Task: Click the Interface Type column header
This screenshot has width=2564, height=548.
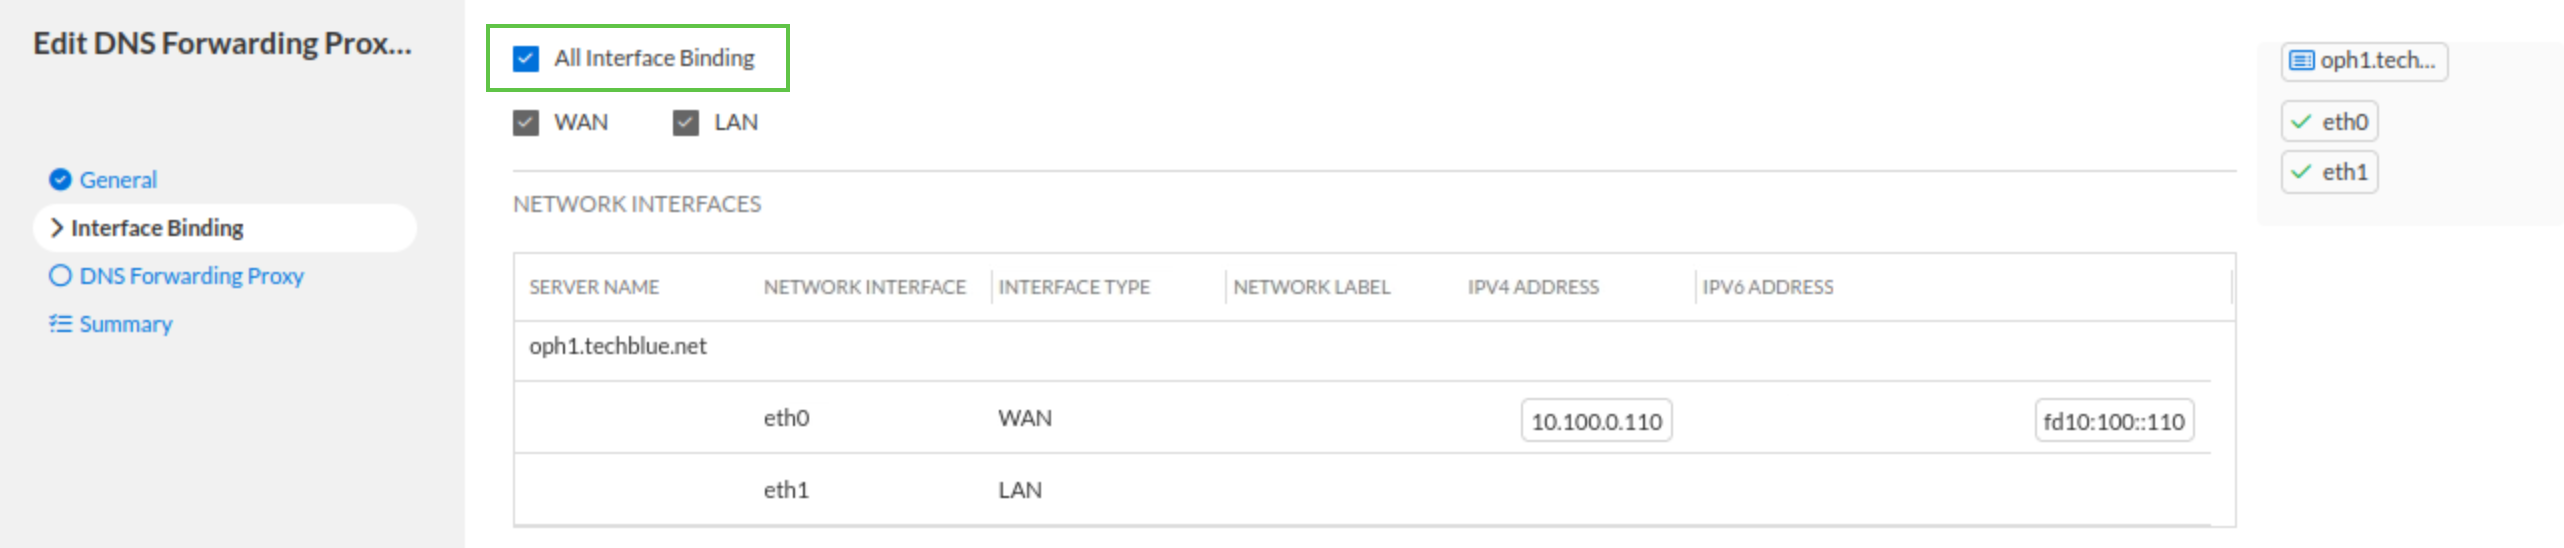Action: click(1074, 288)
